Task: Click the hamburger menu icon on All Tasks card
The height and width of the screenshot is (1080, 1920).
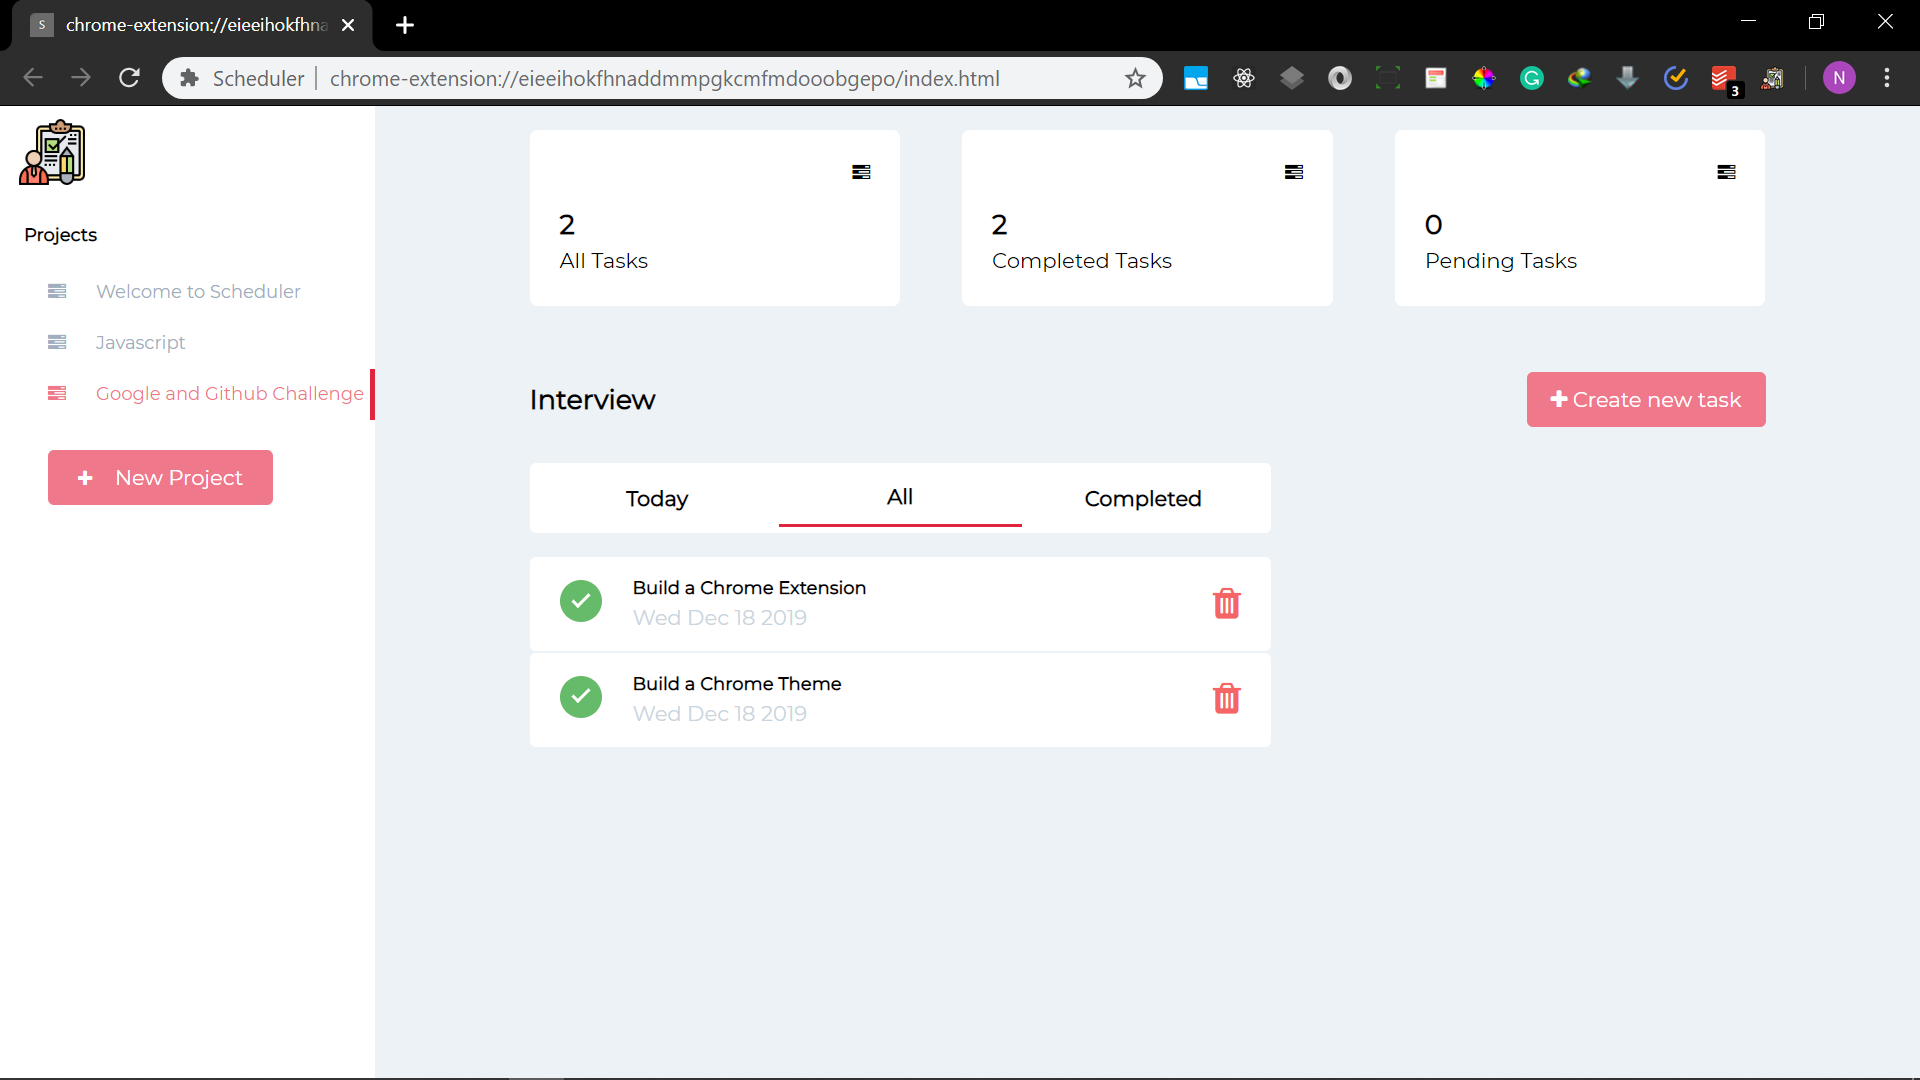Action: click(861, 171)
